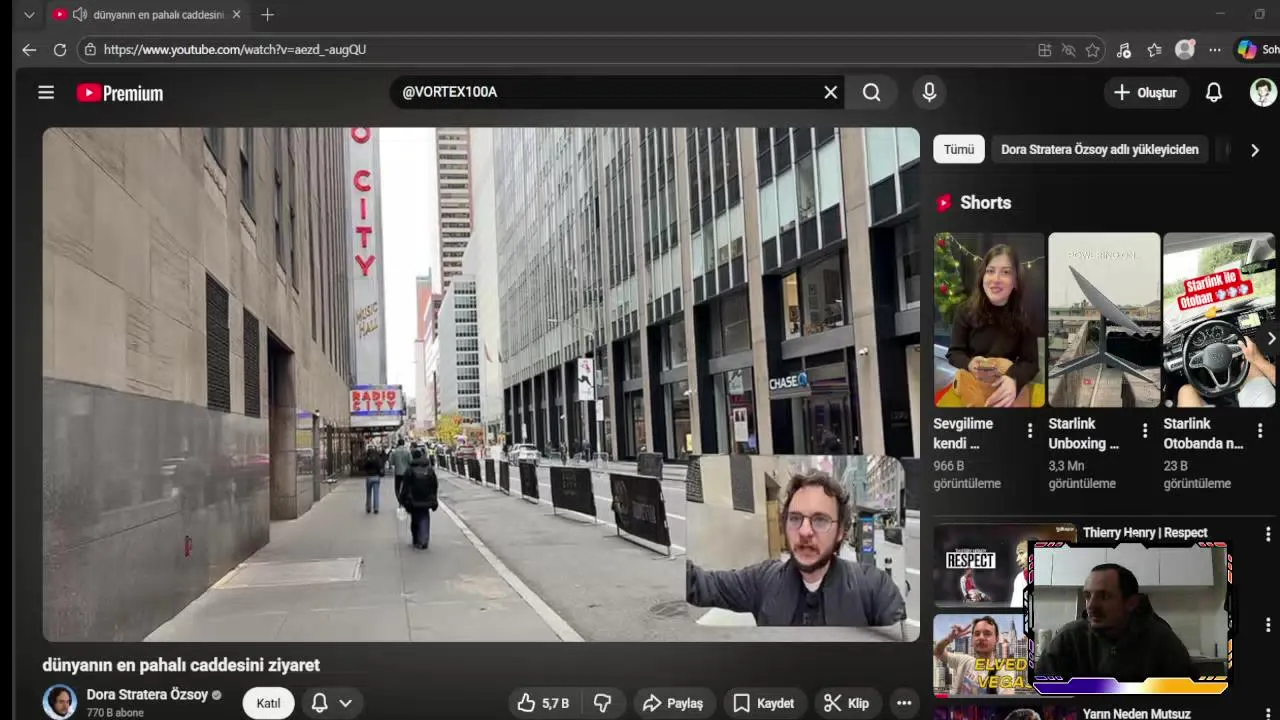Select the Tümü filter chip

(958, 149)
